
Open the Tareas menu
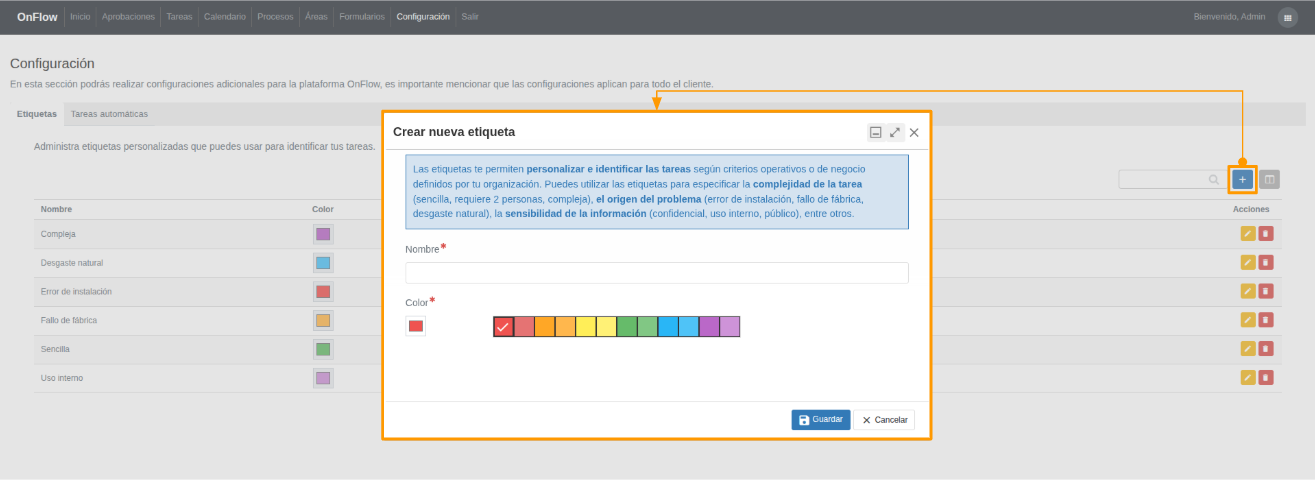pos(180,17)
